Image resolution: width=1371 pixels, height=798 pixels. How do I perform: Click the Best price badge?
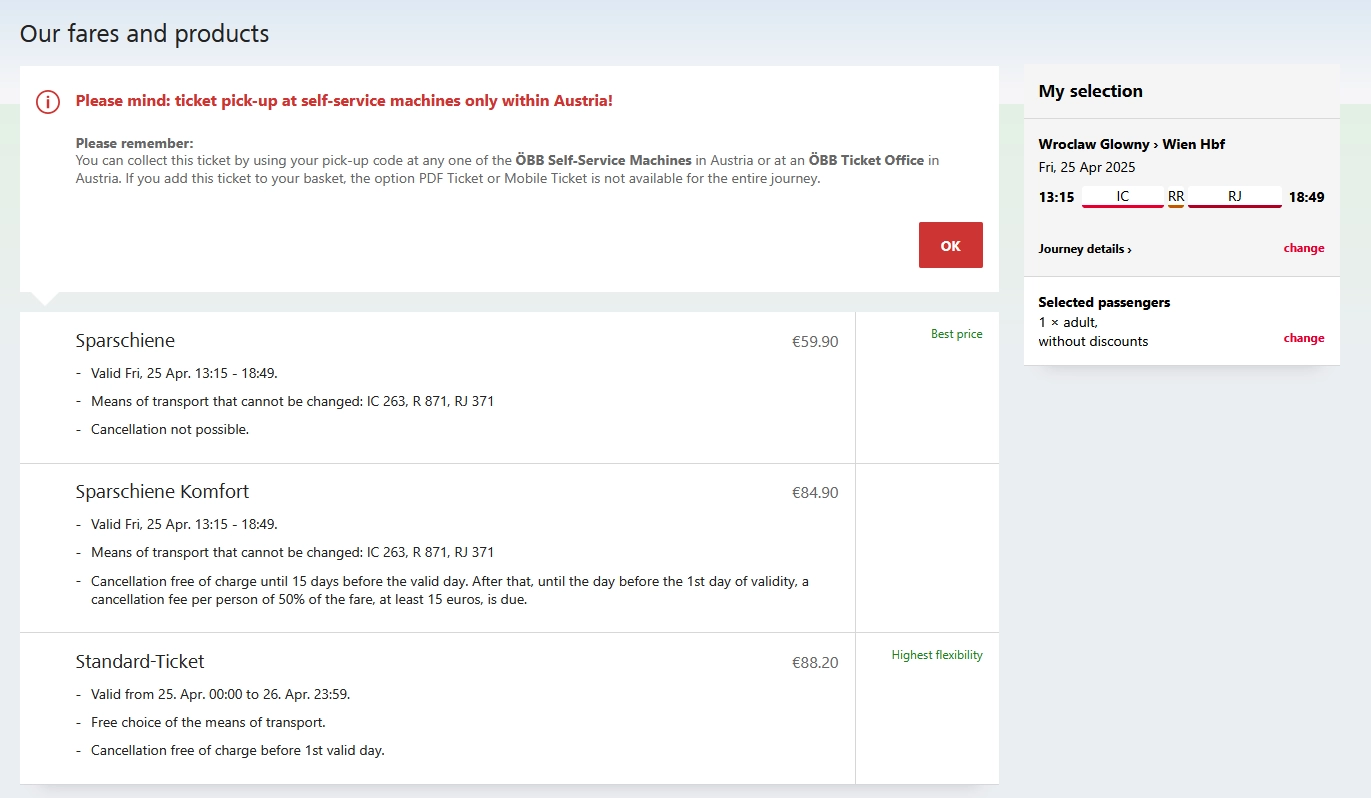(x=956, y=334)
